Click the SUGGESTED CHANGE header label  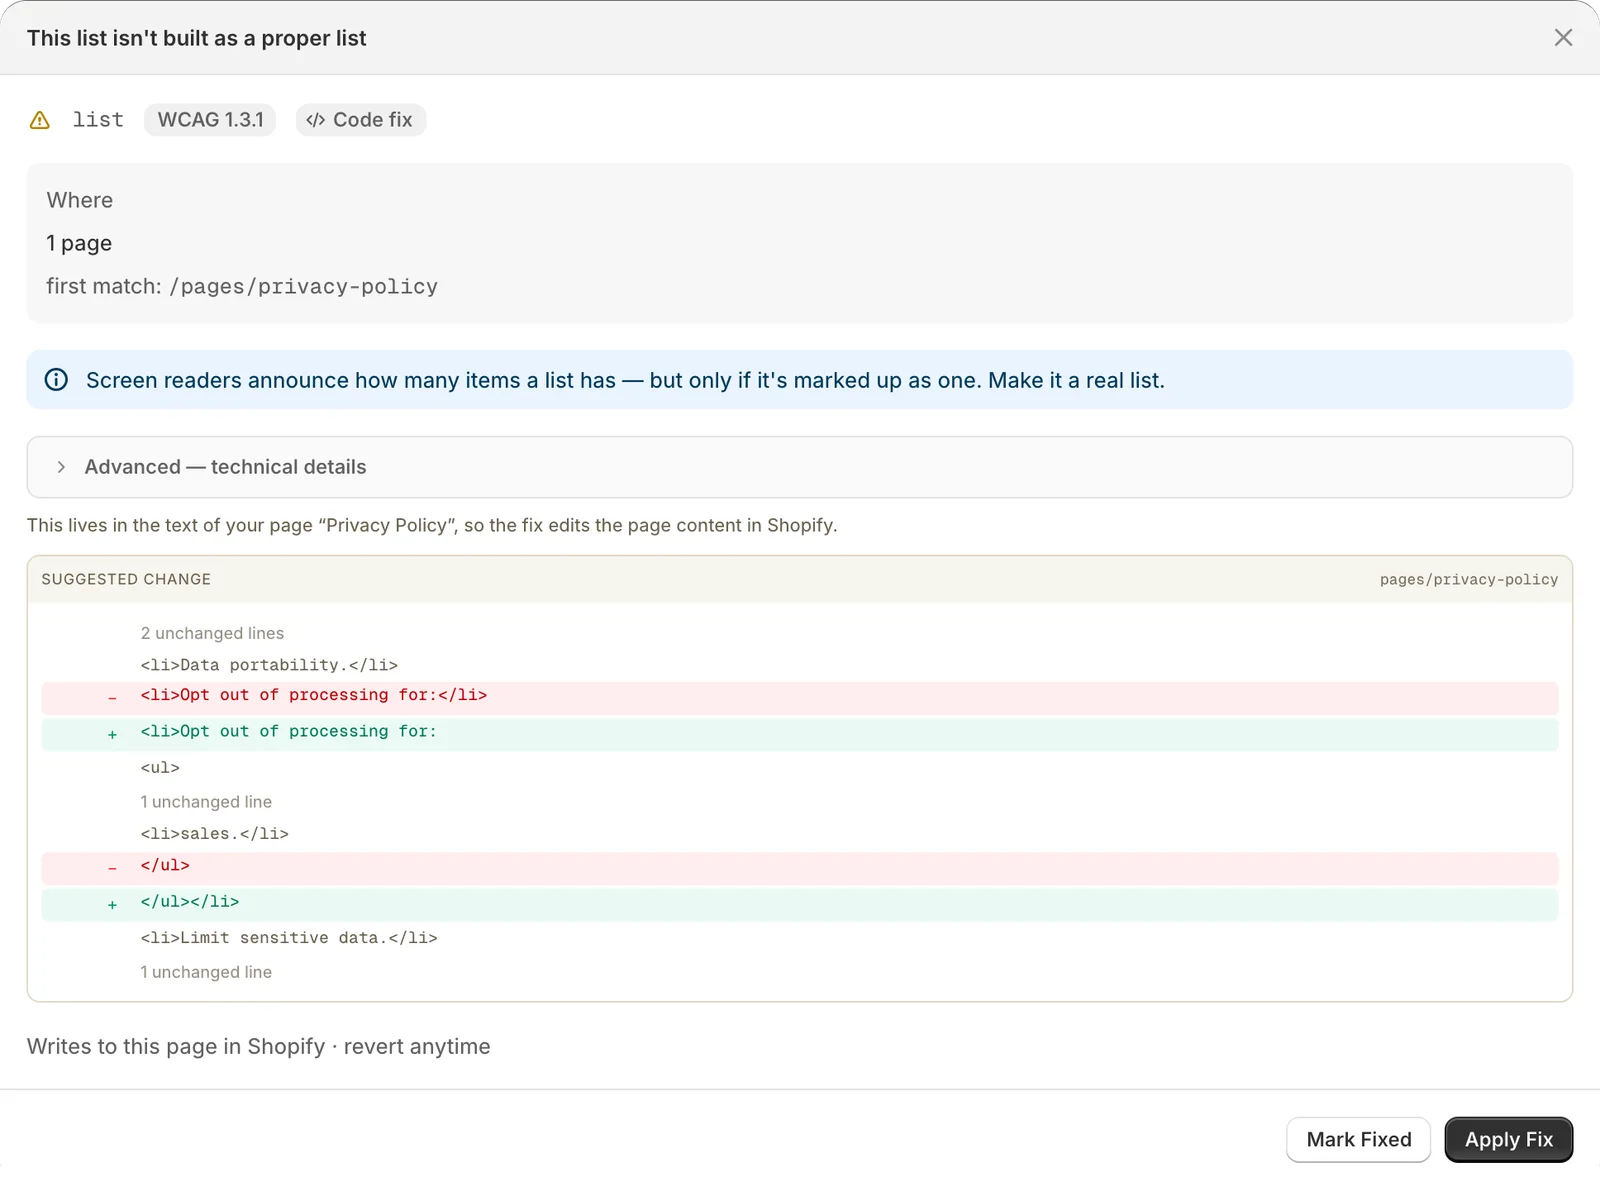point(126,579)
